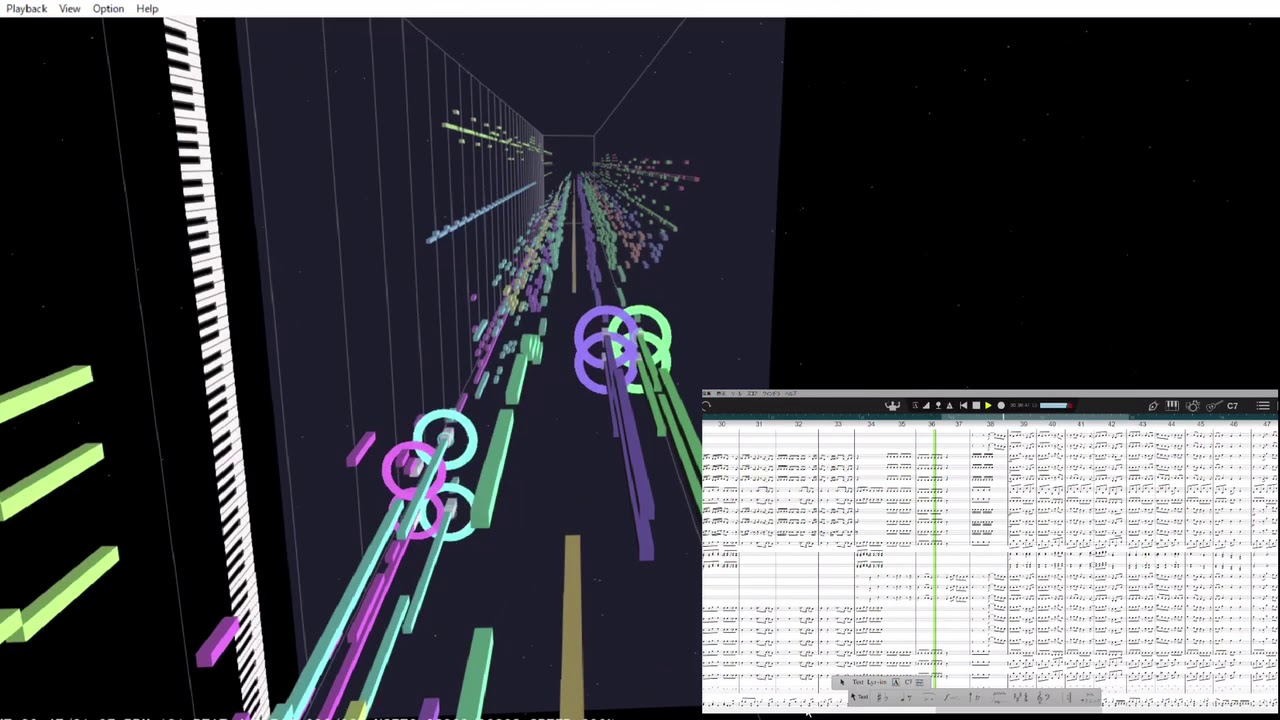The image size is (1280, 720).
Task: Click the stop square button
Action: pos(976,406)
